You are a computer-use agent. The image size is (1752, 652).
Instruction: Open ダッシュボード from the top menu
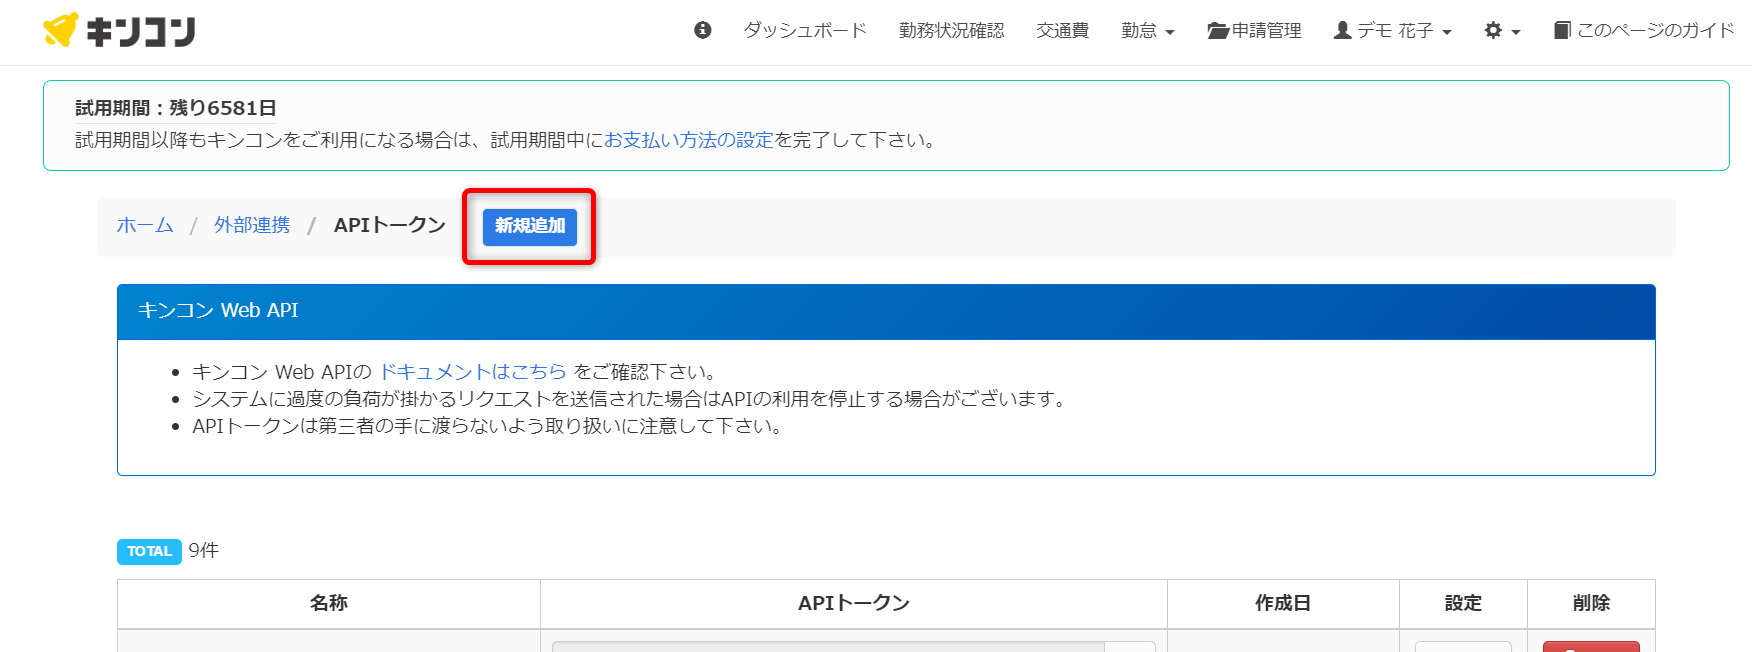pyautogui.click(x=805, y=31)
